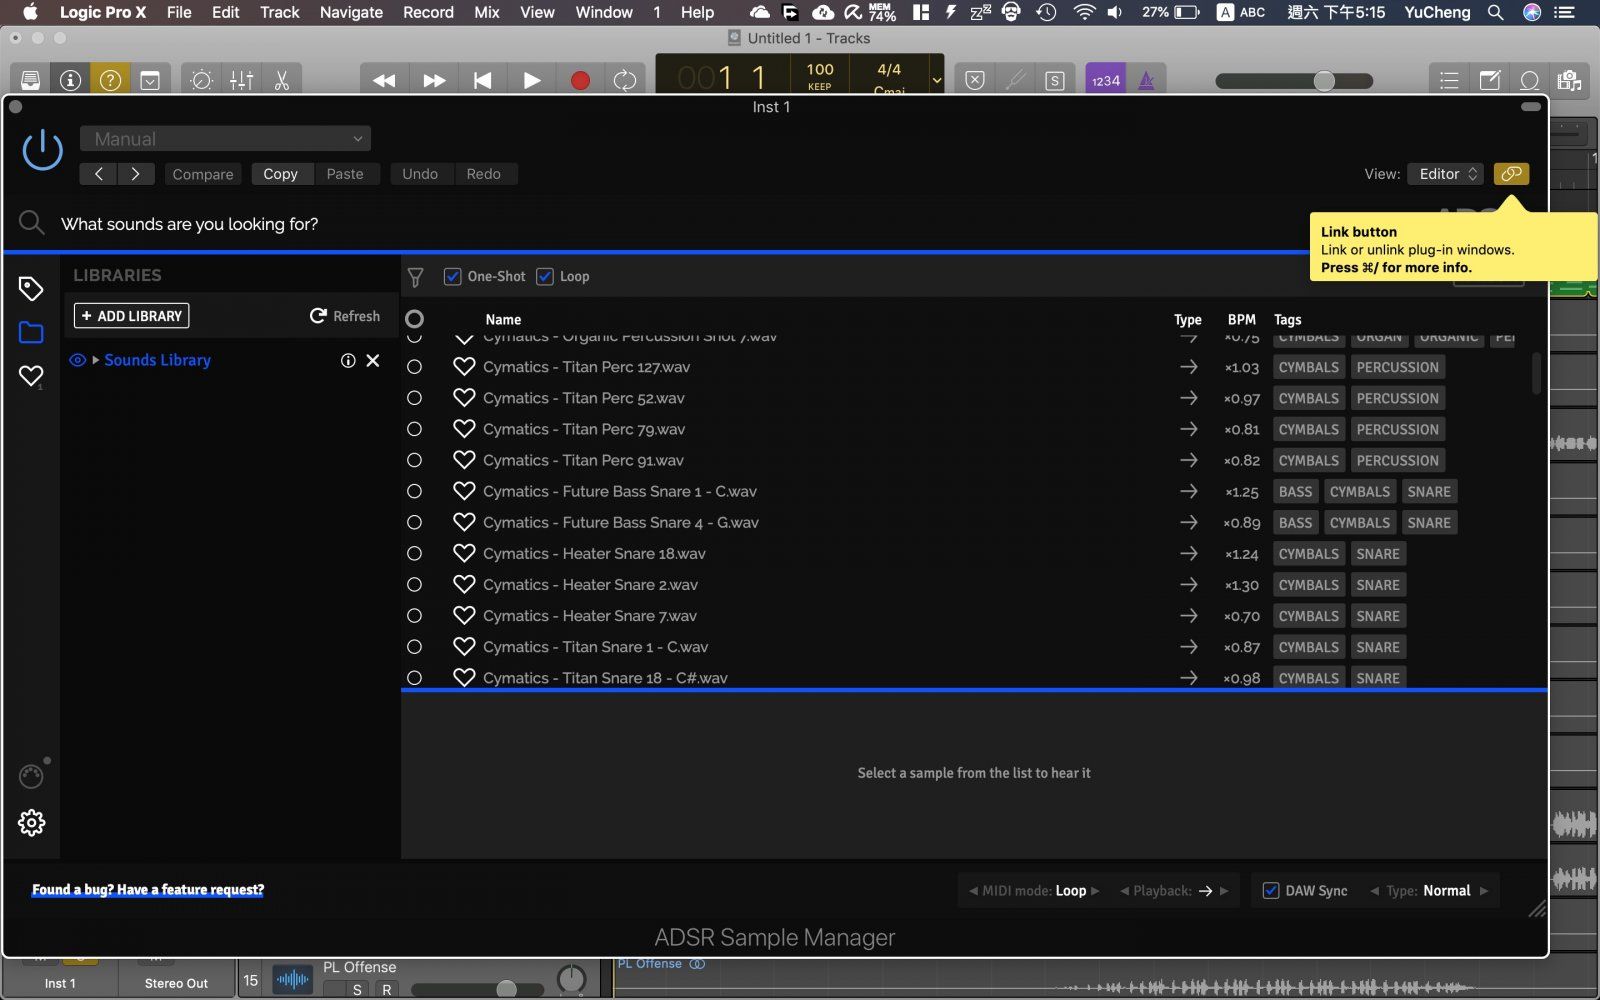
Task: Expand the Sounds Library tree
Action: coord(96,360)
